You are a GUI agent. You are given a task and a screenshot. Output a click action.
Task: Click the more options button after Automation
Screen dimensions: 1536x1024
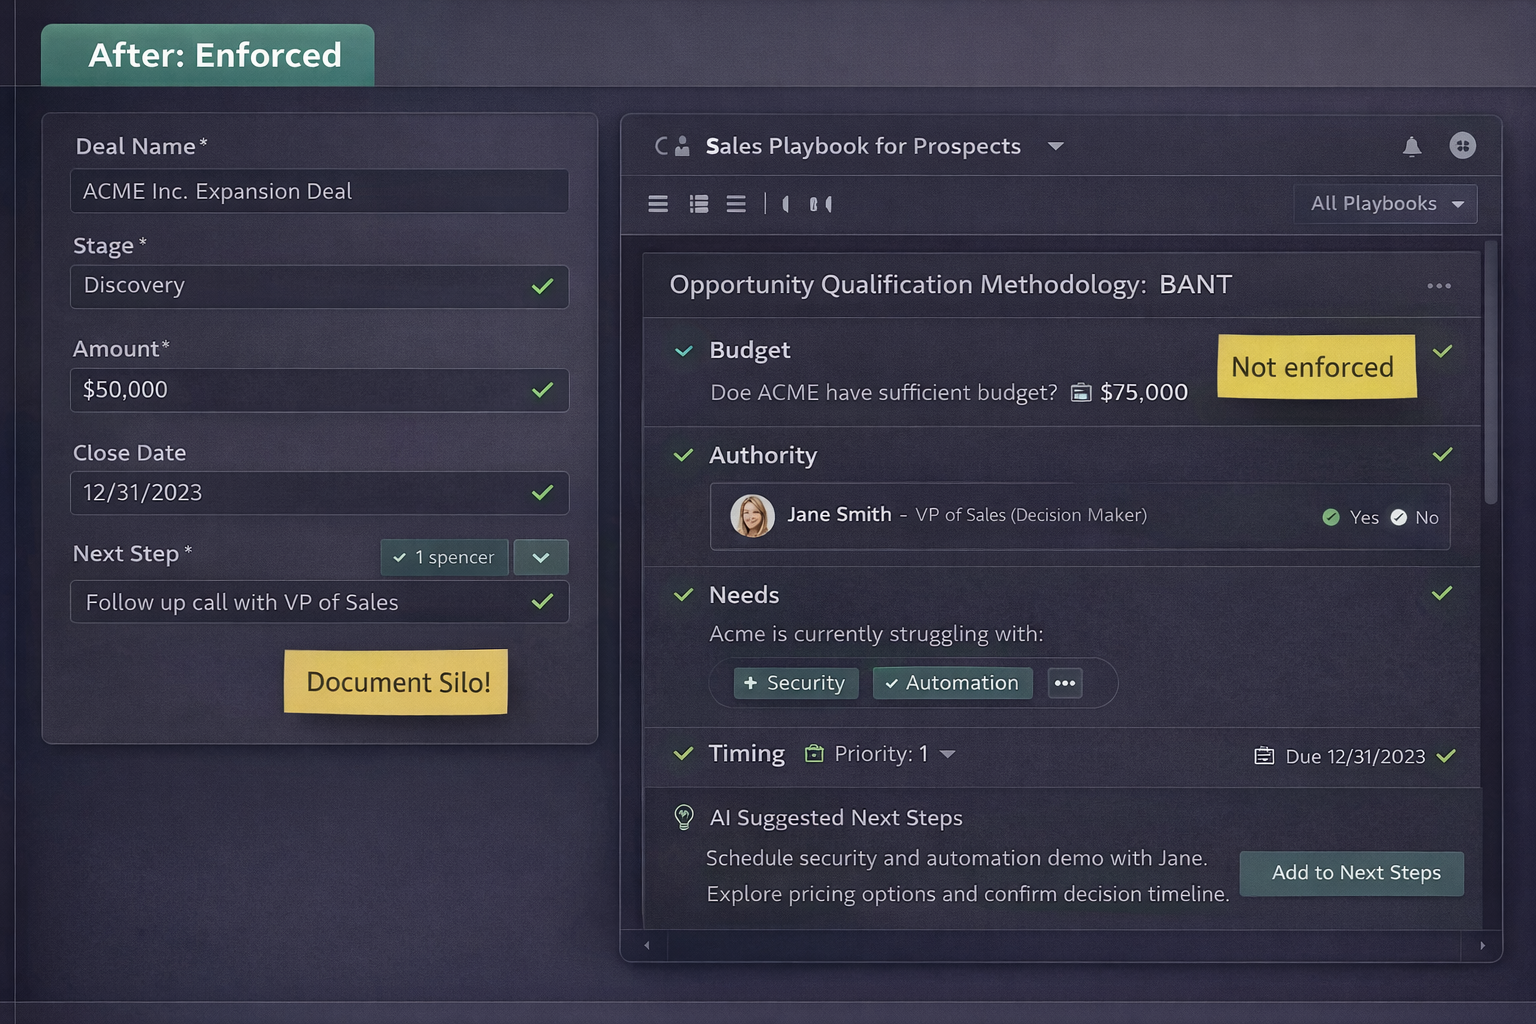1064,683
